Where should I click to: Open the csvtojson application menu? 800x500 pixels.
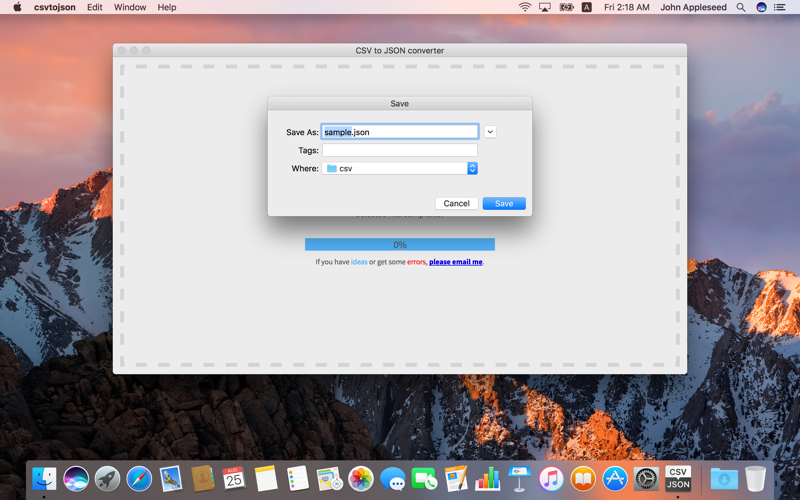point(55,7)
